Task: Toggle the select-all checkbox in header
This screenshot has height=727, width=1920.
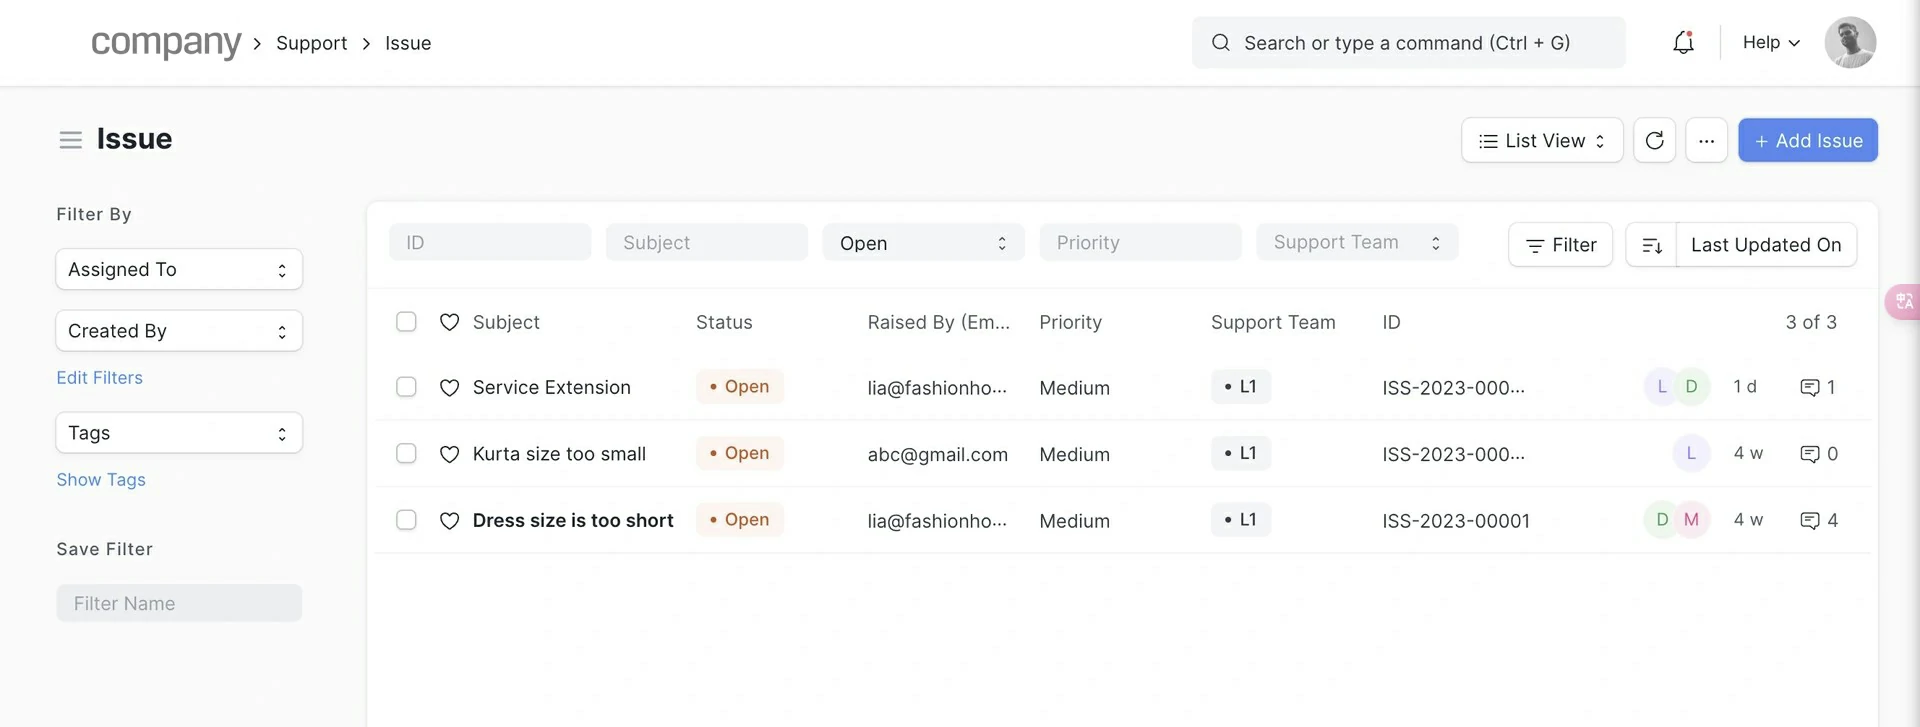Action: [406, 322]
